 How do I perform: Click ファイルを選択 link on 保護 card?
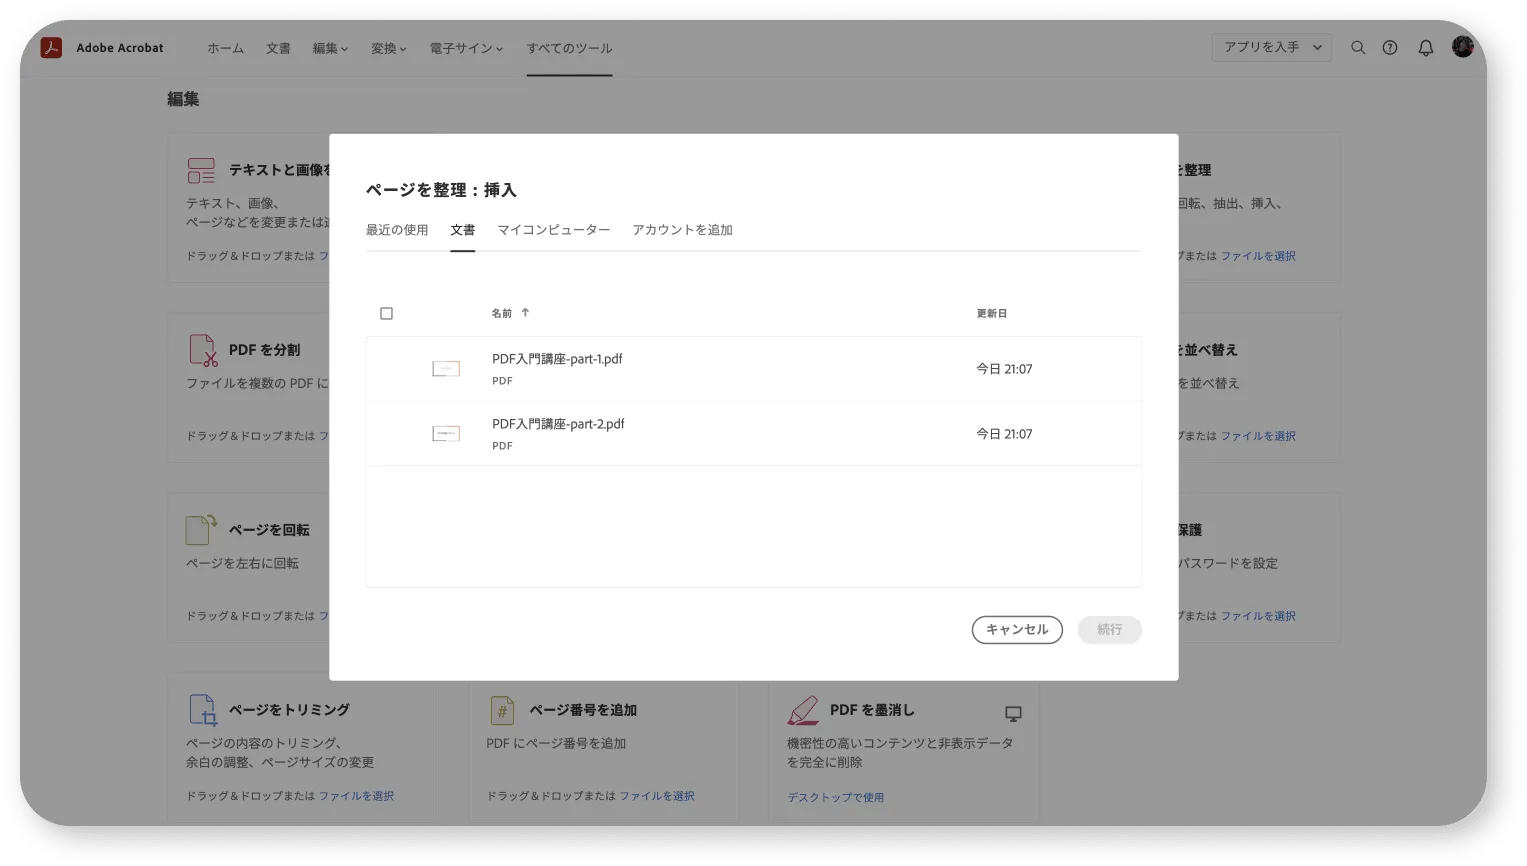tap(1258, 616)
